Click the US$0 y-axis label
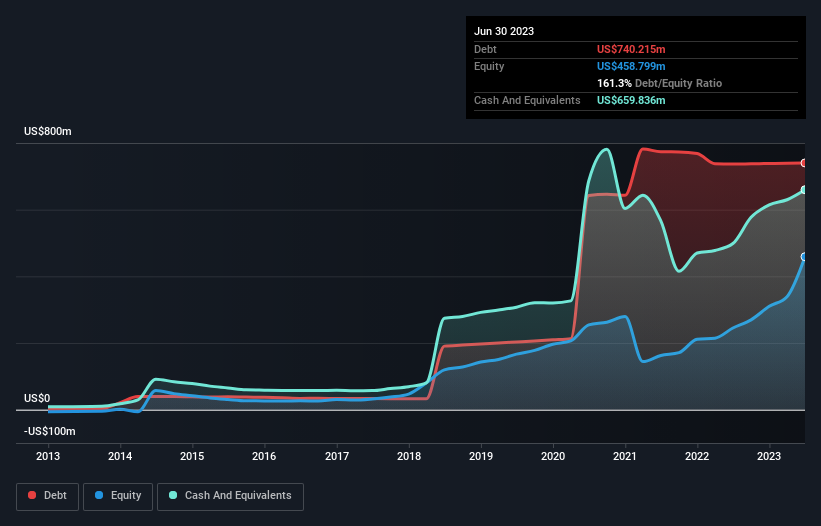Viewport: 821px width, 526px height. pyautogui.click(x=37, y=398)
